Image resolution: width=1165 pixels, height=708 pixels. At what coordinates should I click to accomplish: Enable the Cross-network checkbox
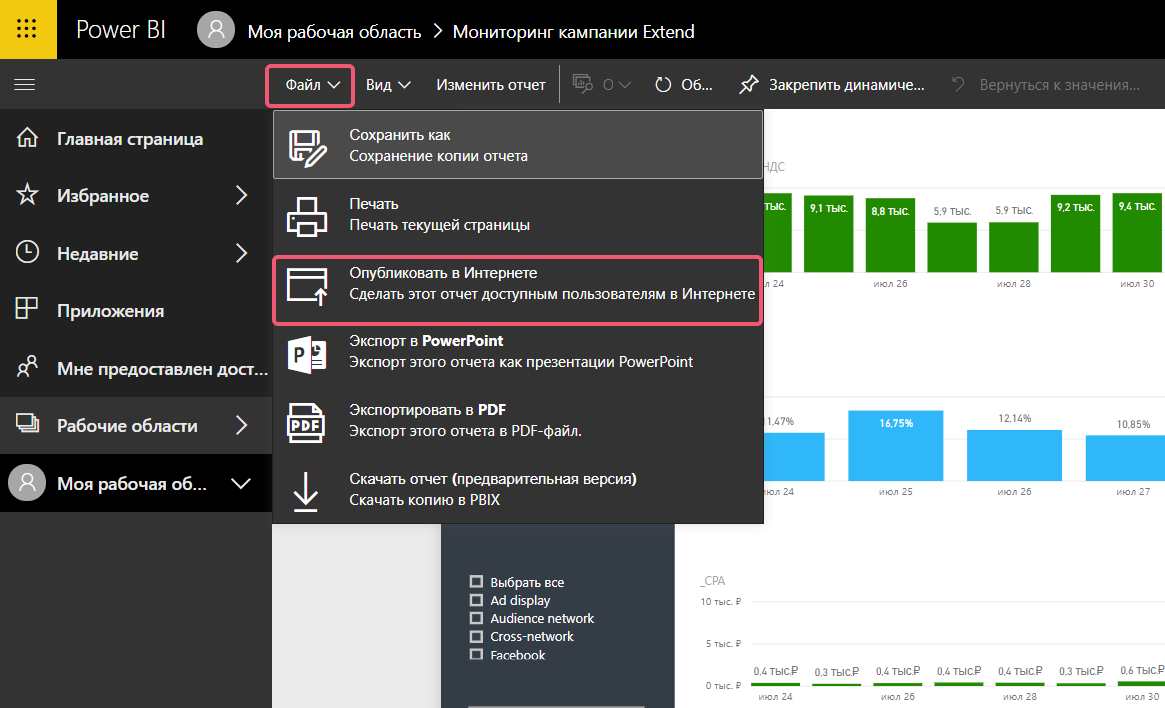(x=476, y=636)
